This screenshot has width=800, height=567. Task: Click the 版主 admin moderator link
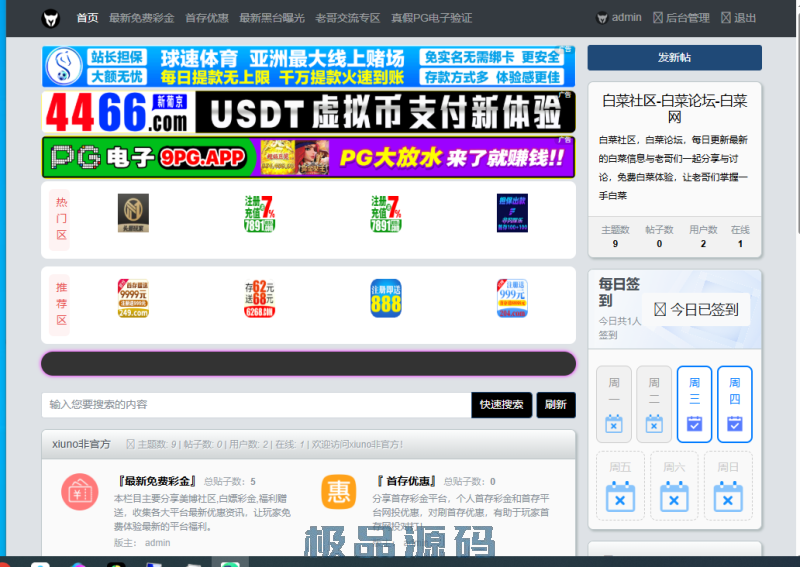point(157,543)
